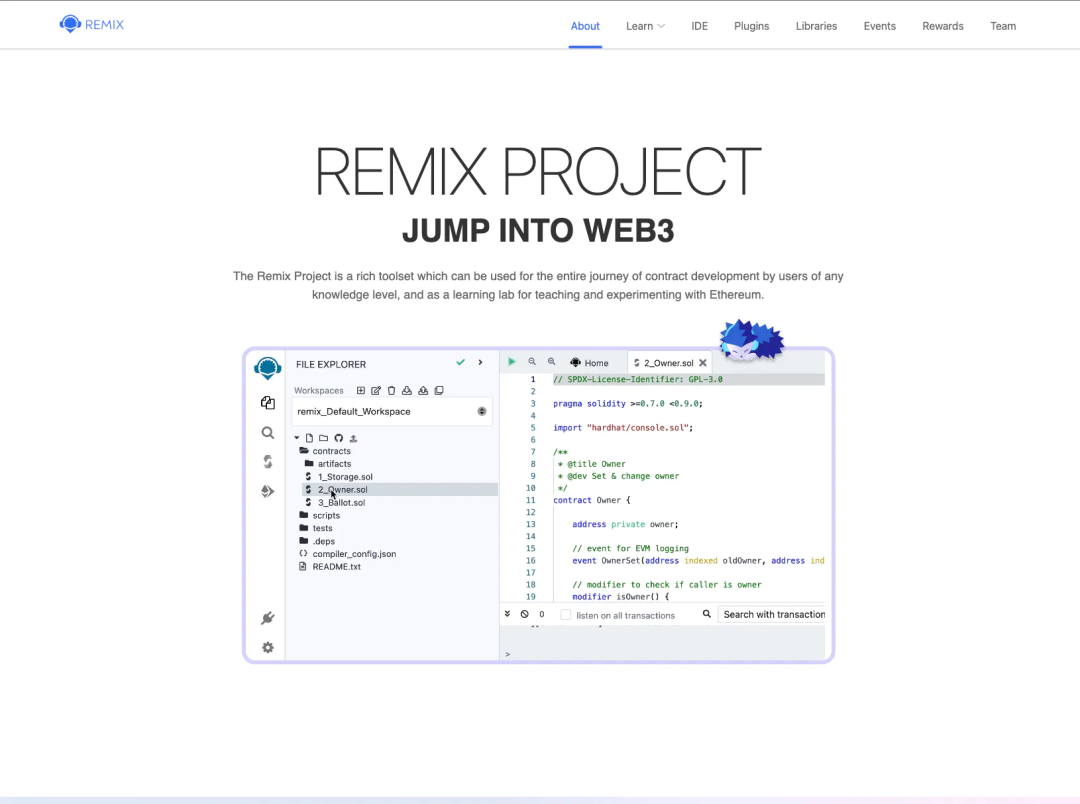Click the REMIX logo link
Viewport: 1080px width, 804px height.
(92, 24)
